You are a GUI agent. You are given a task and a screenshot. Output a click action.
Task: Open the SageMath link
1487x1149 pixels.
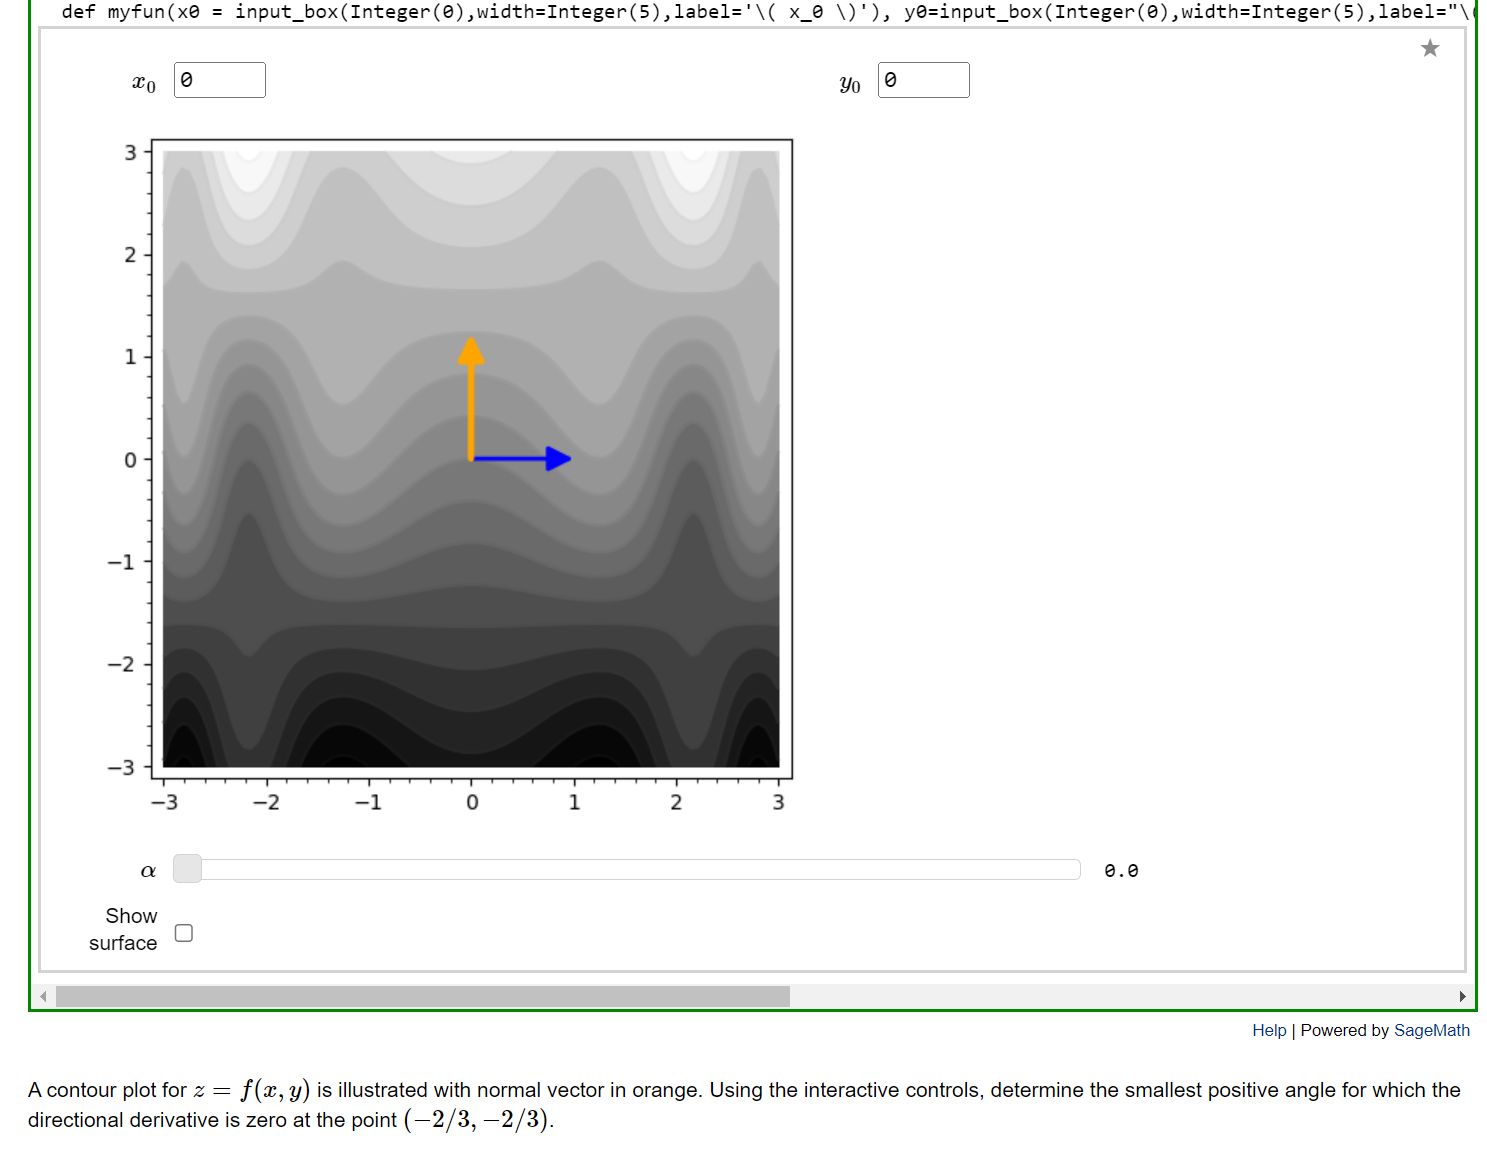(1434, 1030)
